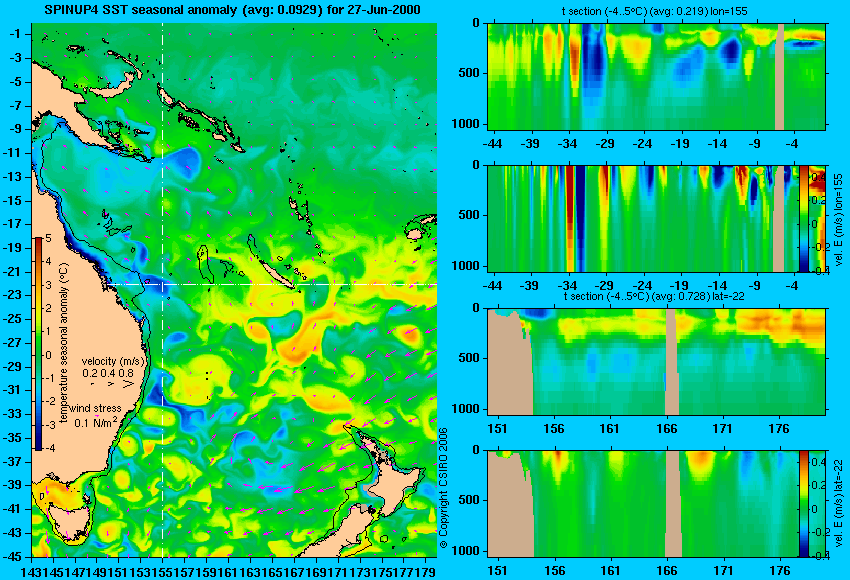Open the temperature section plot for lat=-22
Screen dimensions: 850x580
click(x=656, y=362)
